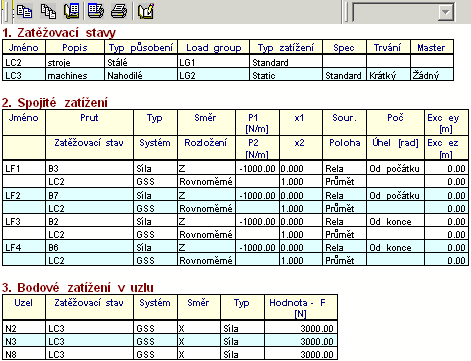The image size is (471, 361).
Task: Click the print table icon
Action: tap(96, 11)
